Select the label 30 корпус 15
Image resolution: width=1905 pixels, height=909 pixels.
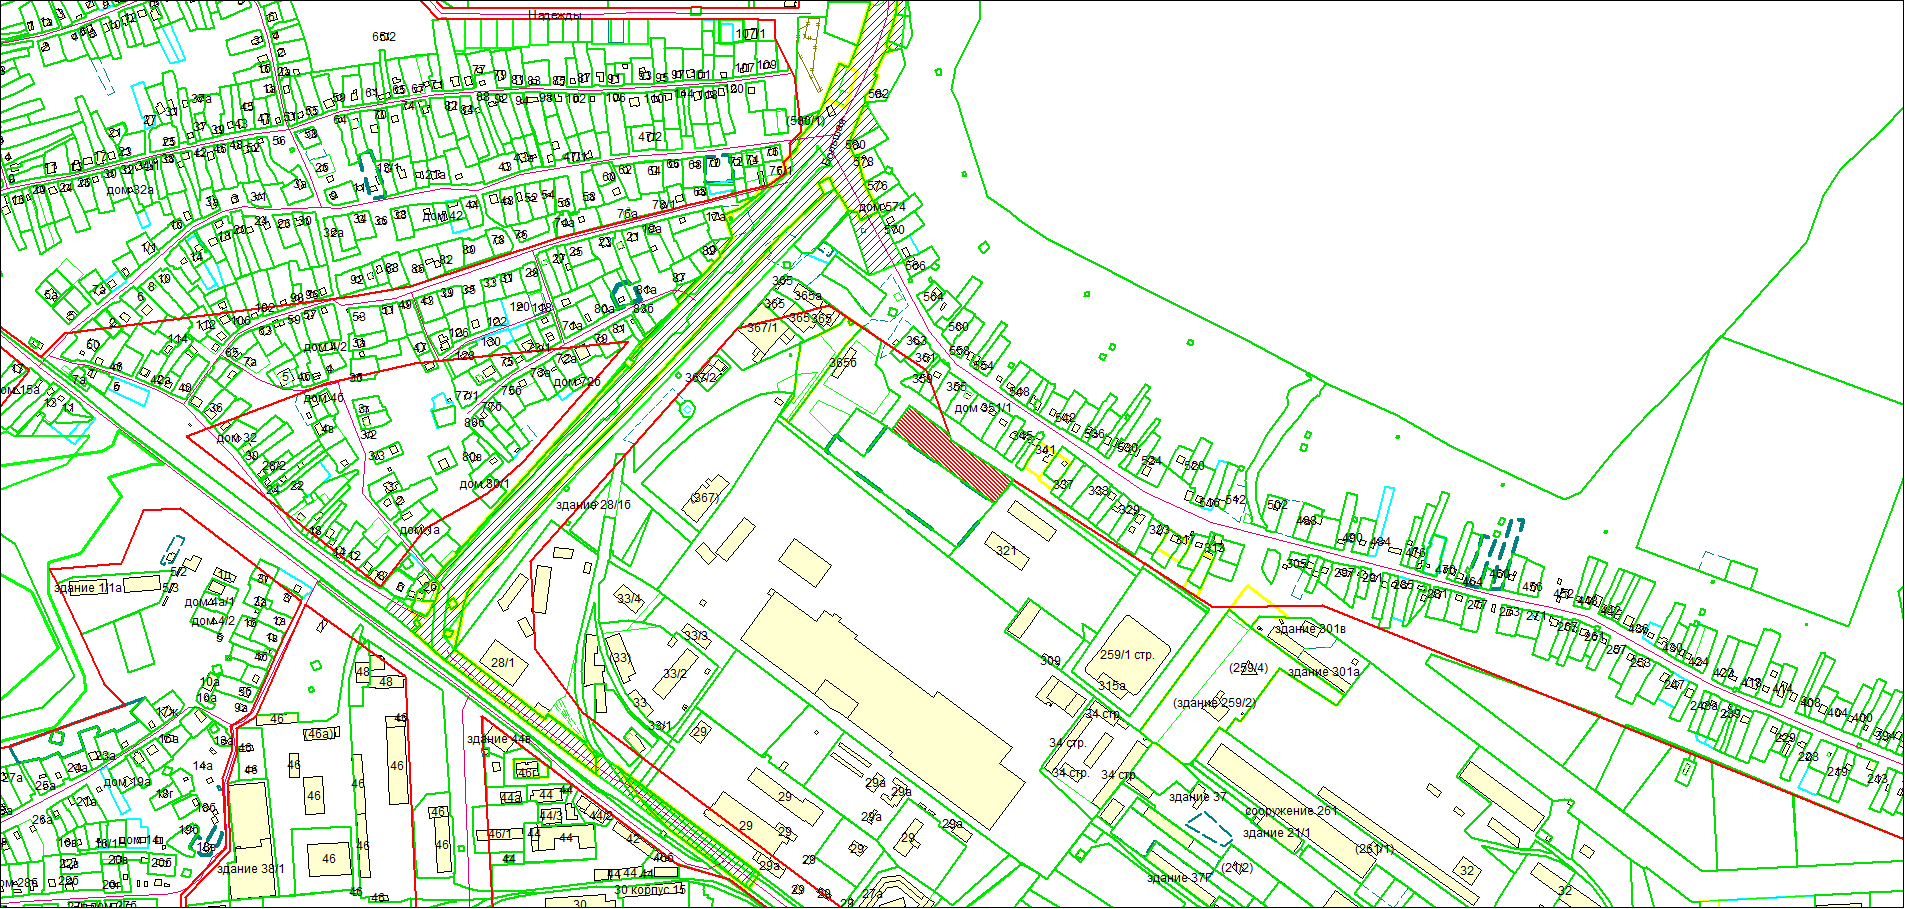(x=649, y=890)
